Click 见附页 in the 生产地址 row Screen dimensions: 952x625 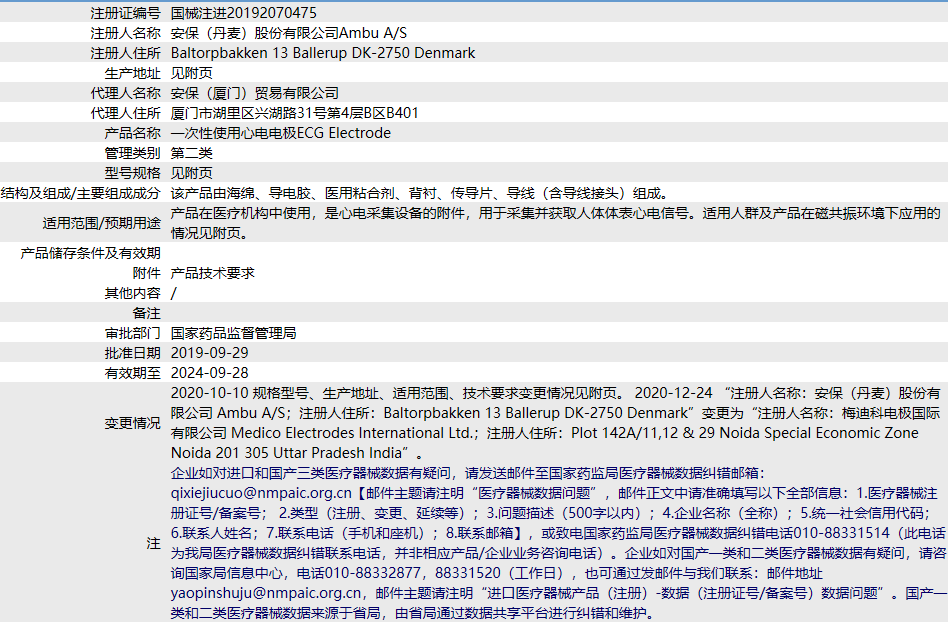point(191,73)
